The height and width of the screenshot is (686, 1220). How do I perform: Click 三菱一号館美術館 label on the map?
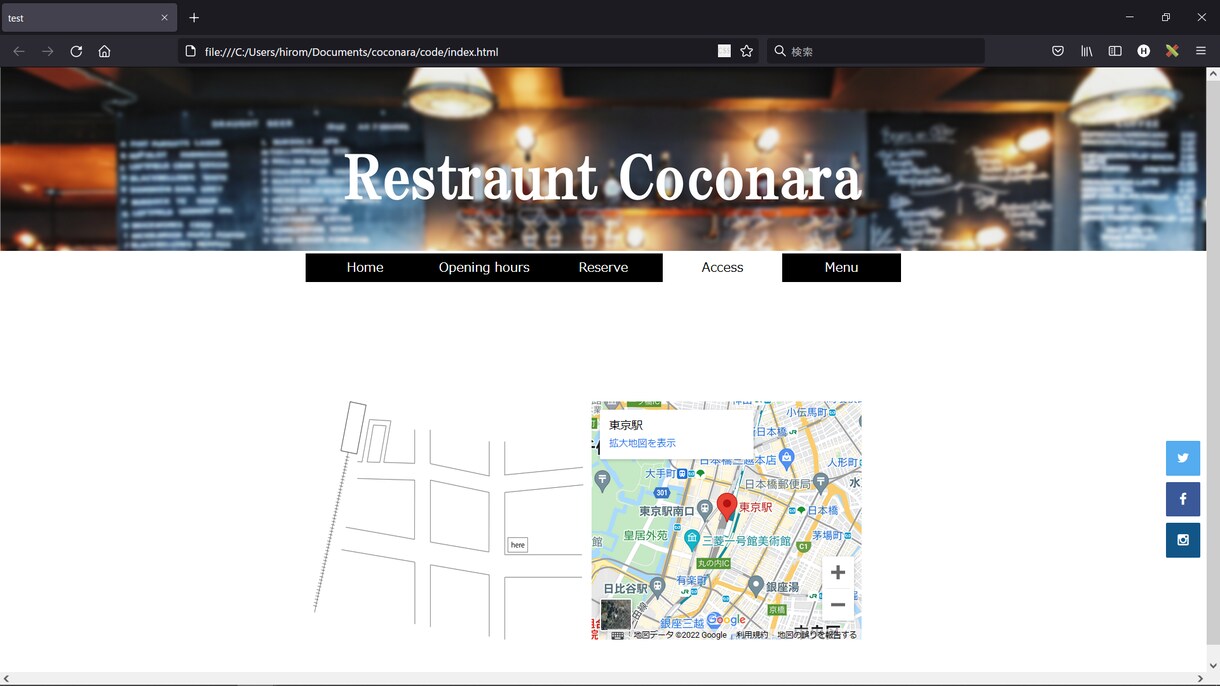(746, 540)
